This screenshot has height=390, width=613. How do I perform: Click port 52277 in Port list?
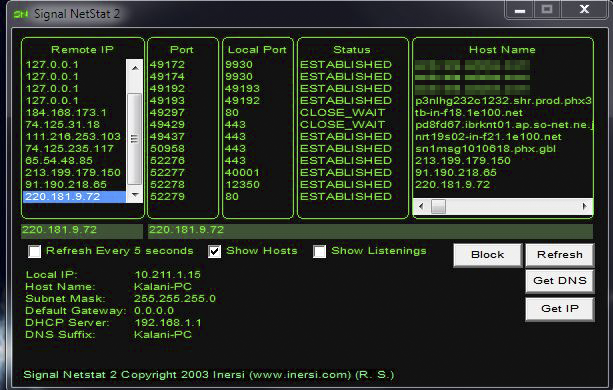tap(167, 173)
